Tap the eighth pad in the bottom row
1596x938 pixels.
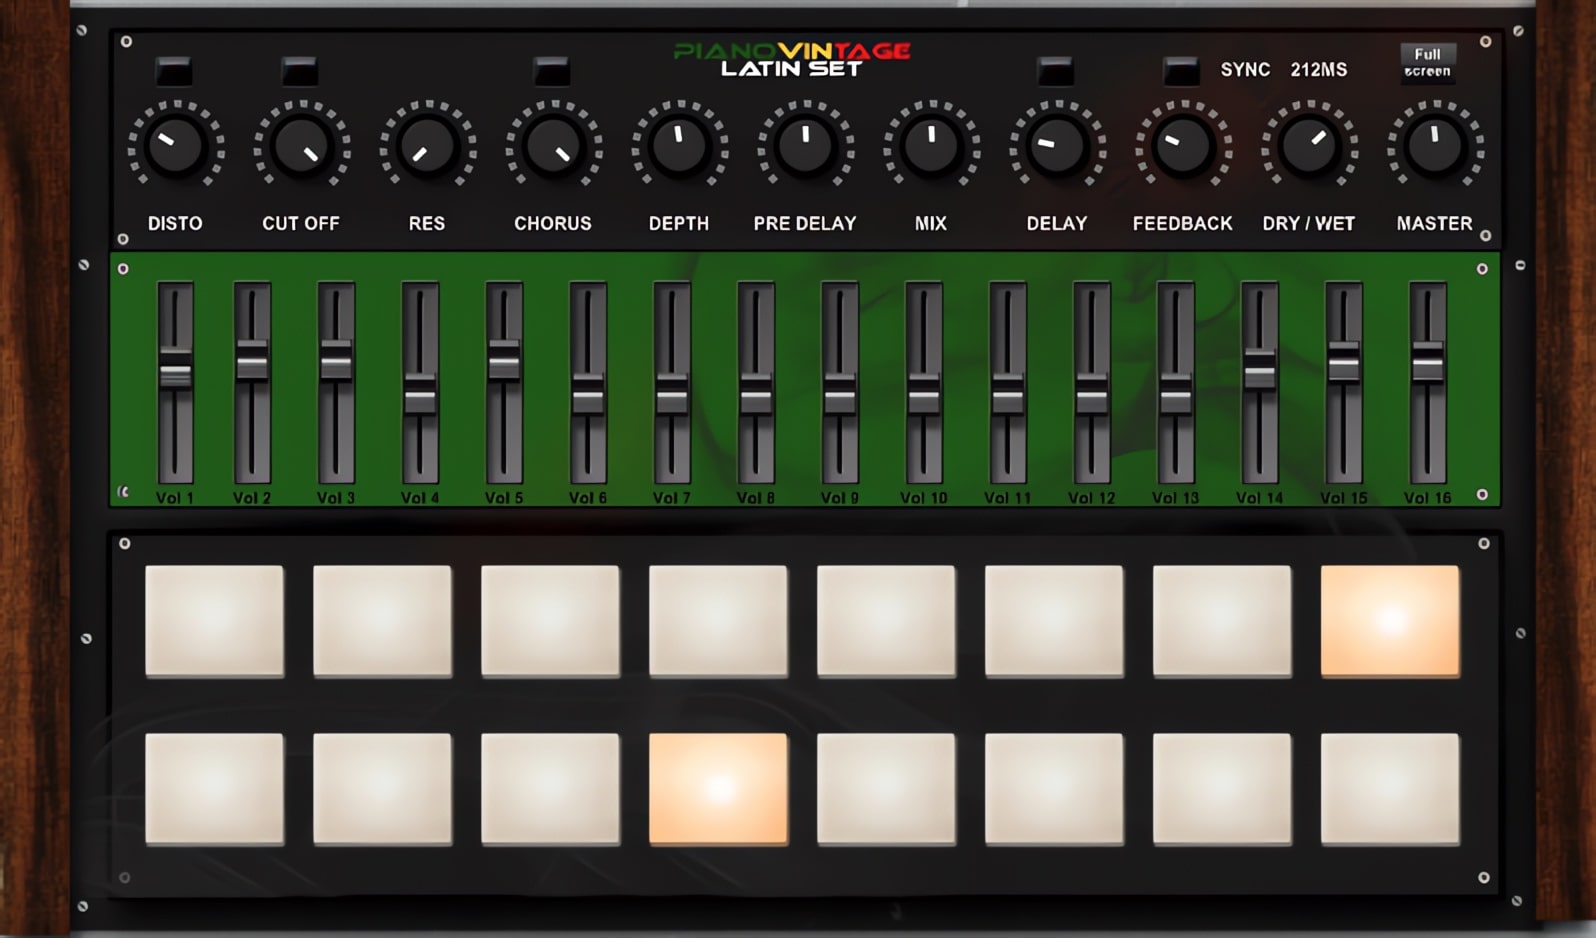(1391, 789)
